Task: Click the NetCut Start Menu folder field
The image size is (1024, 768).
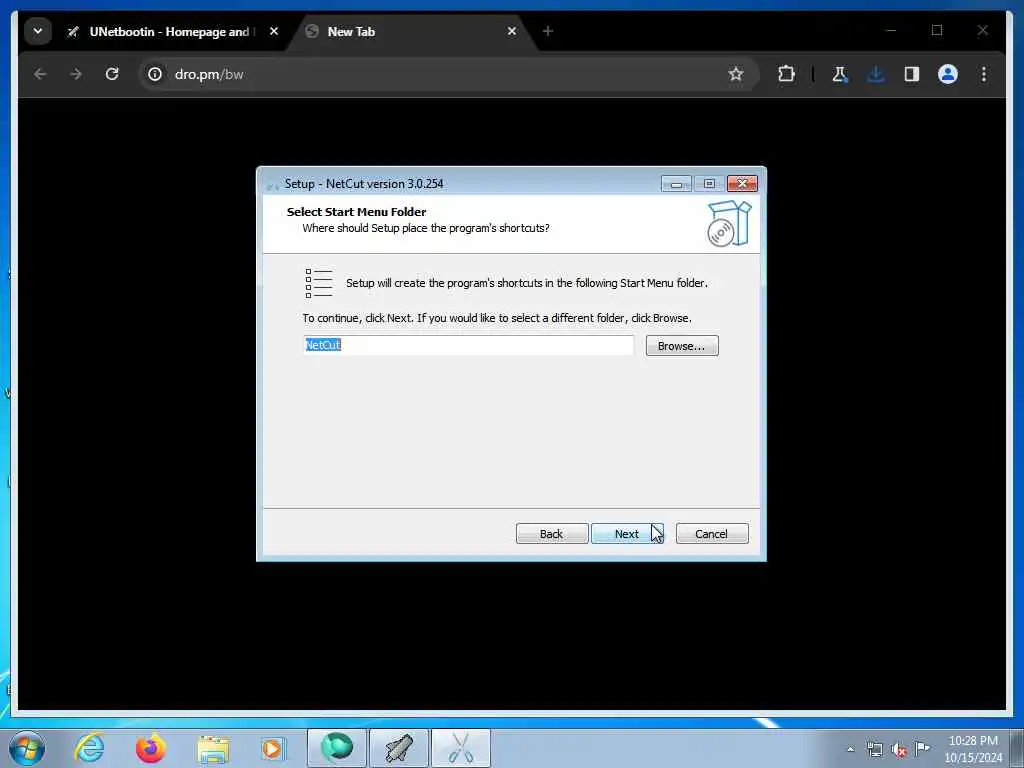Action: (468, 345)
